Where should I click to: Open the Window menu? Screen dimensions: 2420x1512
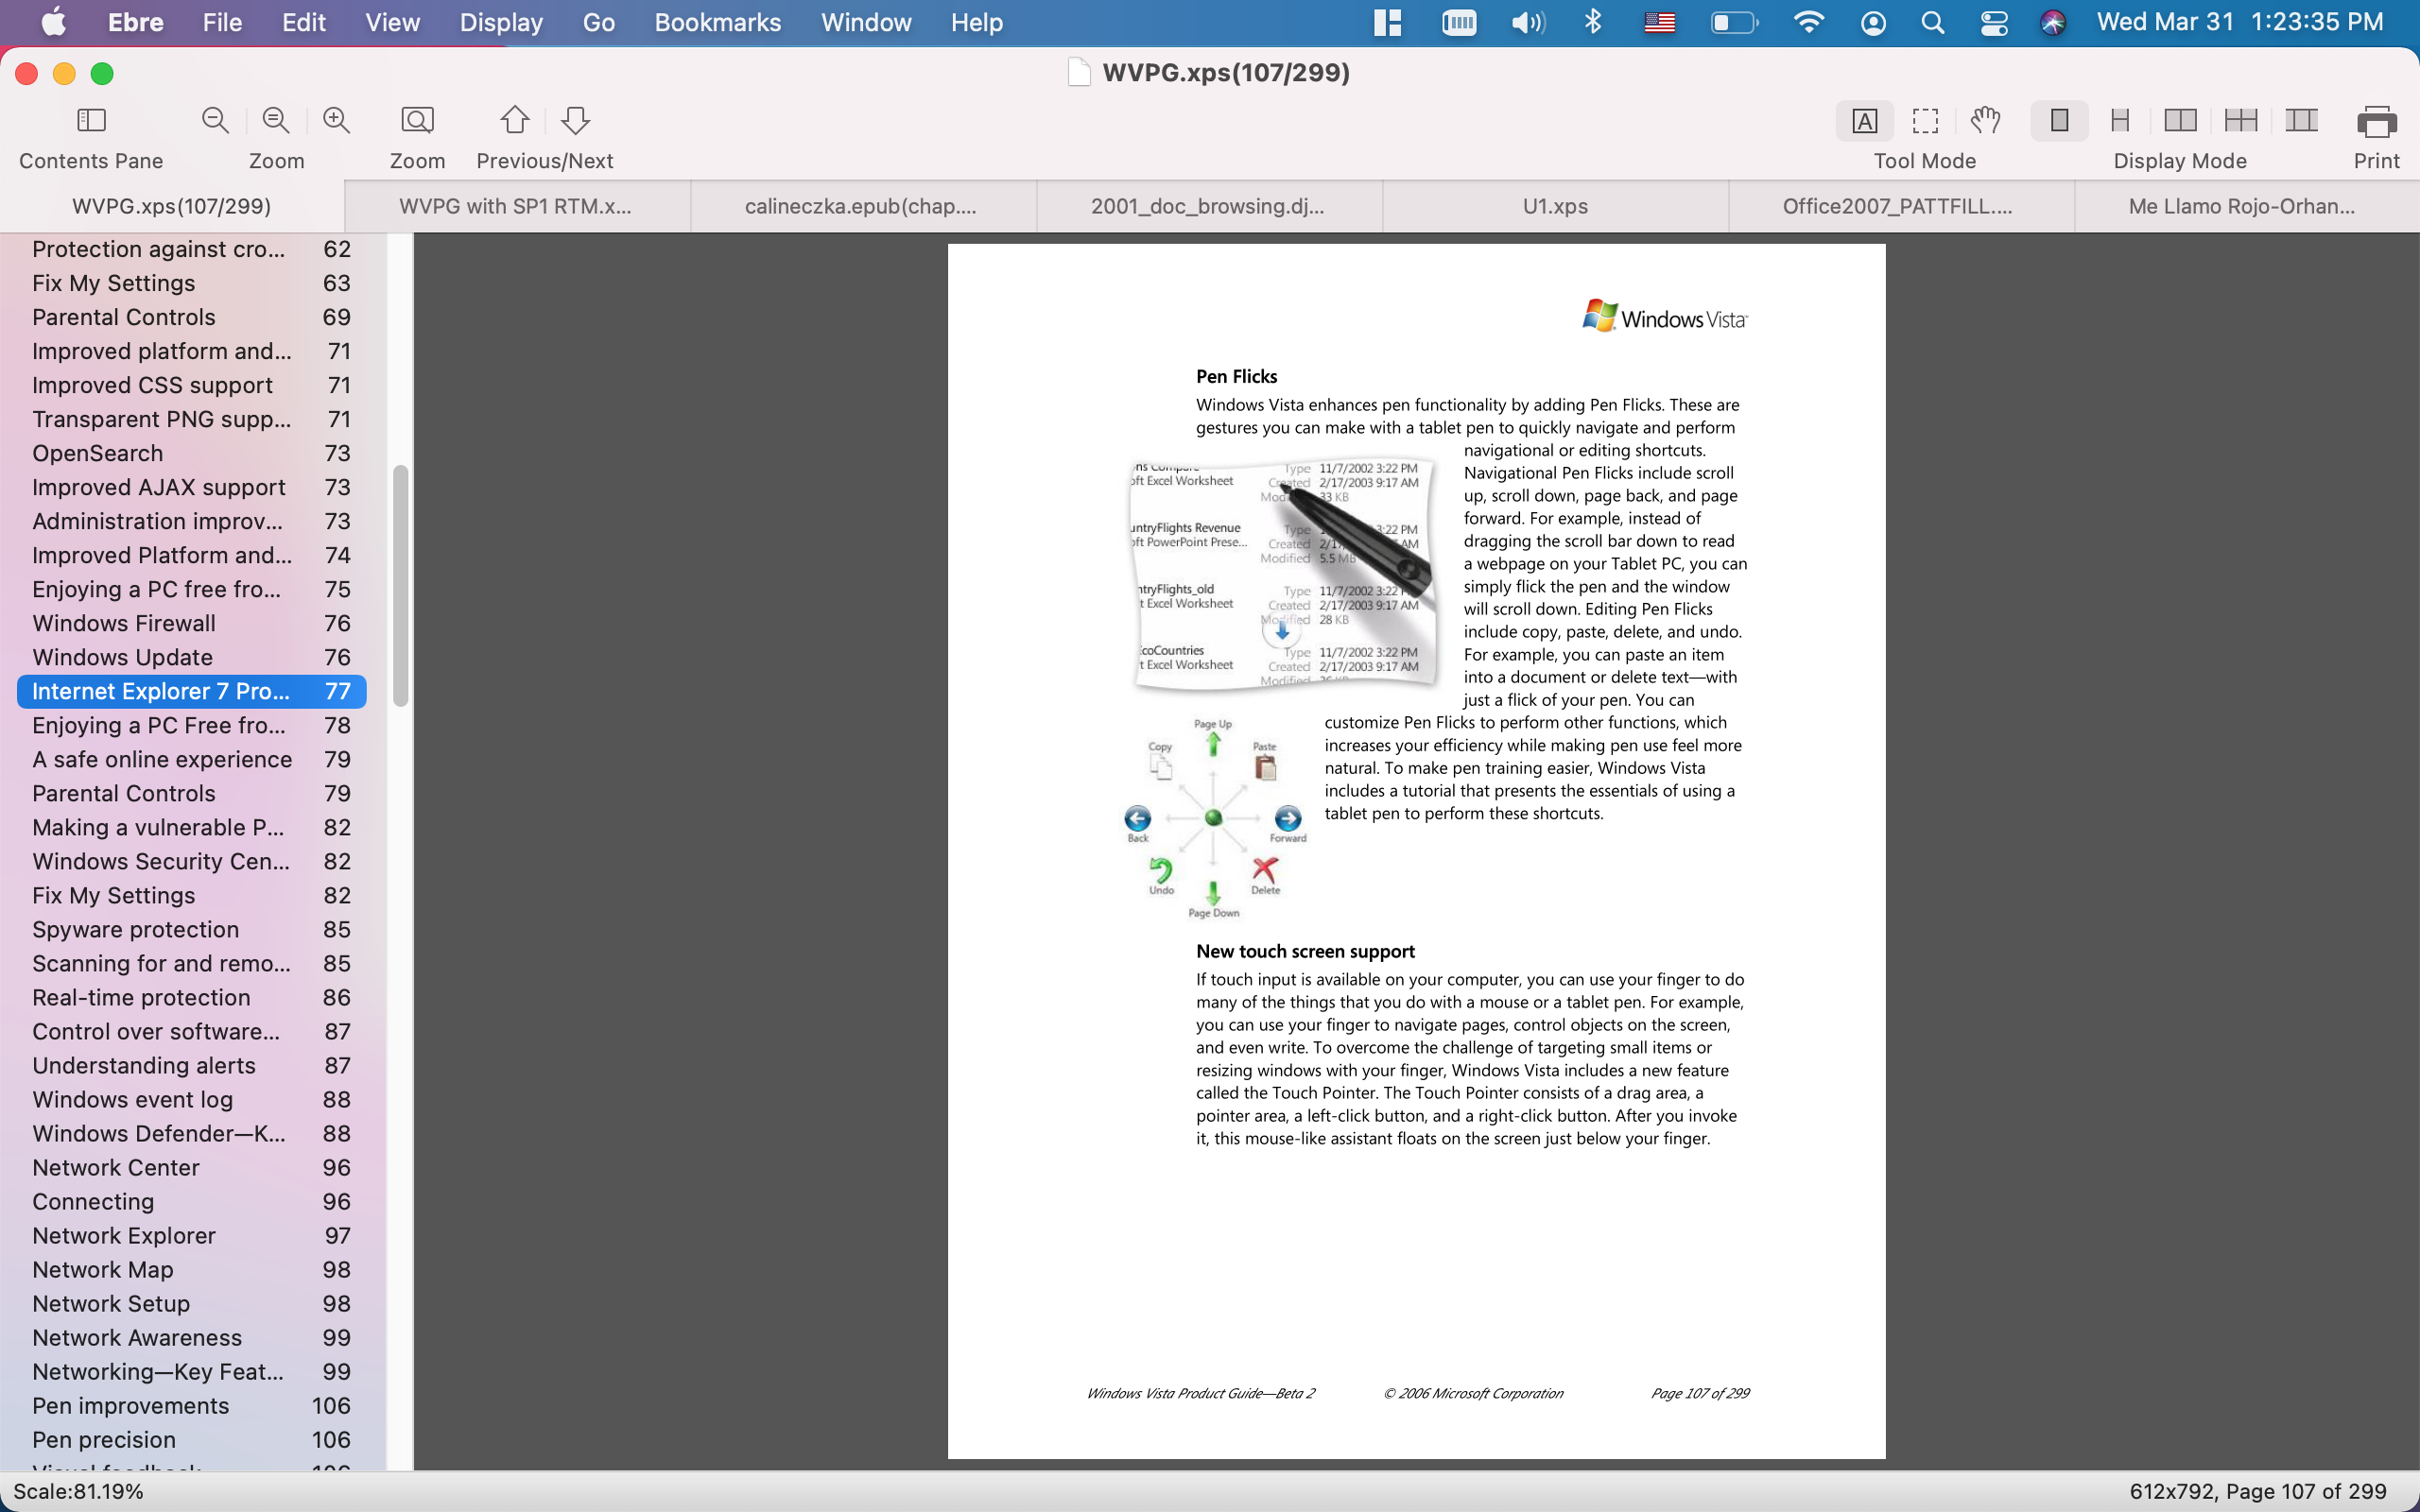pyautogui.click(x=866, y=22)
